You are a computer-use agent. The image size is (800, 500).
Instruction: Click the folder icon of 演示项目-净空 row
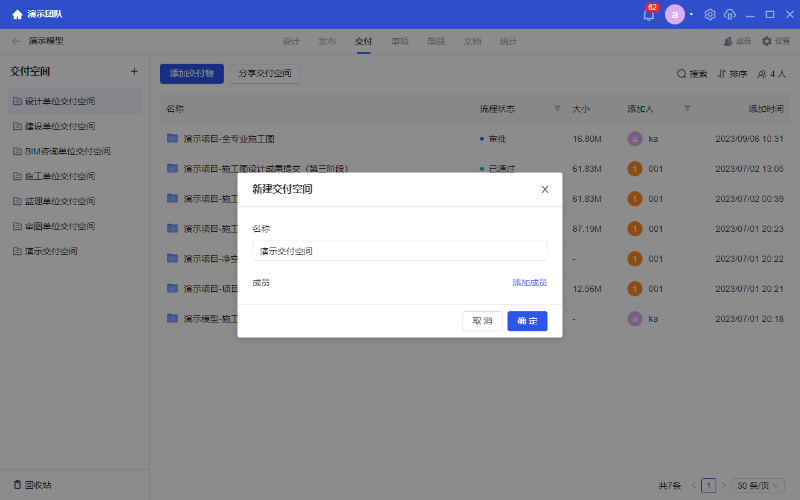coord(172,258)
